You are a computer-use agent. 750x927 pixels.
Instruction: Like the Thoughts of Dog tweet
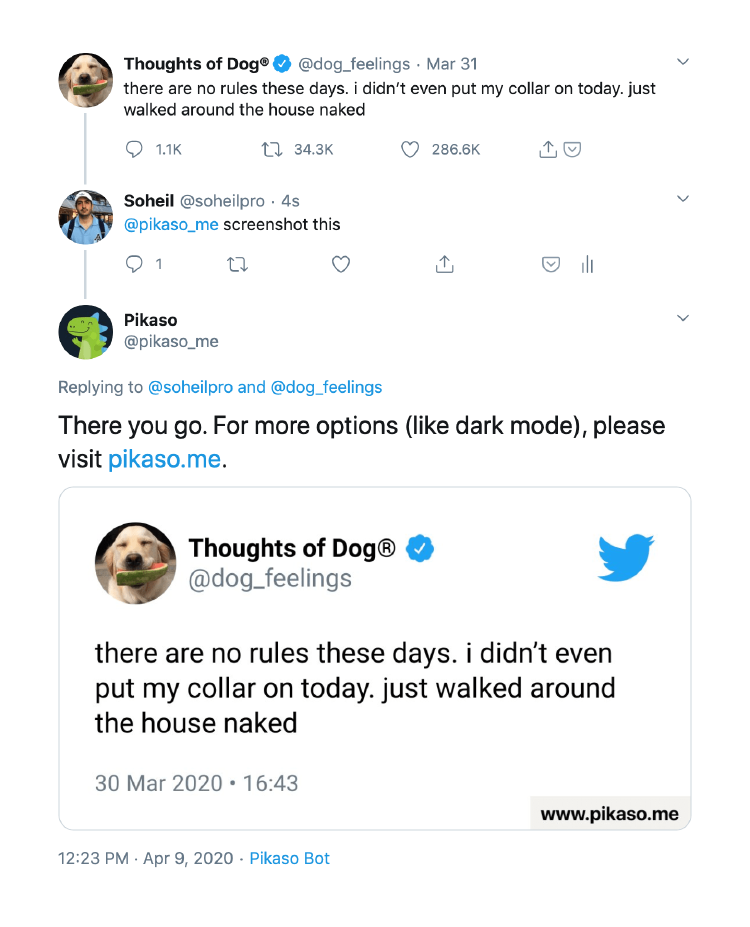pos(409,150)
